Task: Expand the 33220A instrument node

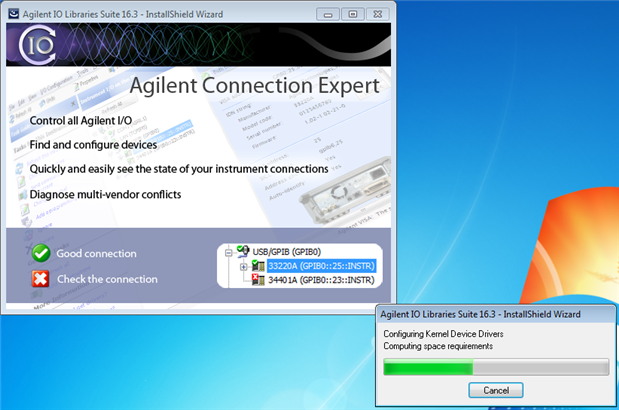Action: 243,267
